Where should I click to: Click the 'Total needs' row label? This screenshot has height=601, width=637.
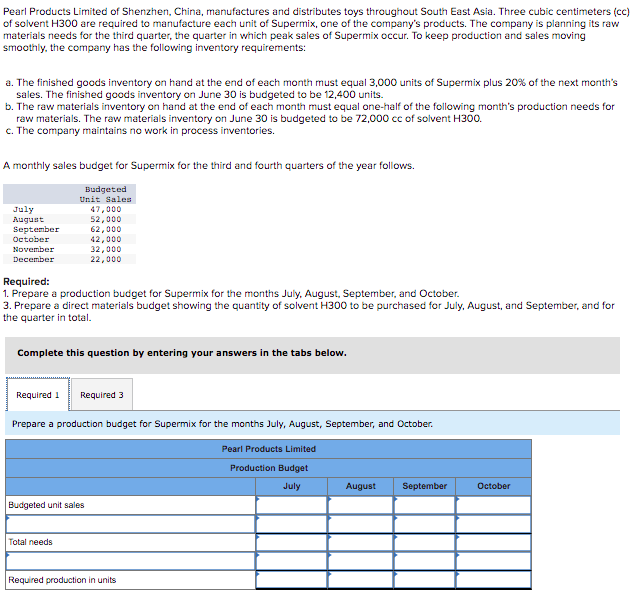(x=30, y=542)
